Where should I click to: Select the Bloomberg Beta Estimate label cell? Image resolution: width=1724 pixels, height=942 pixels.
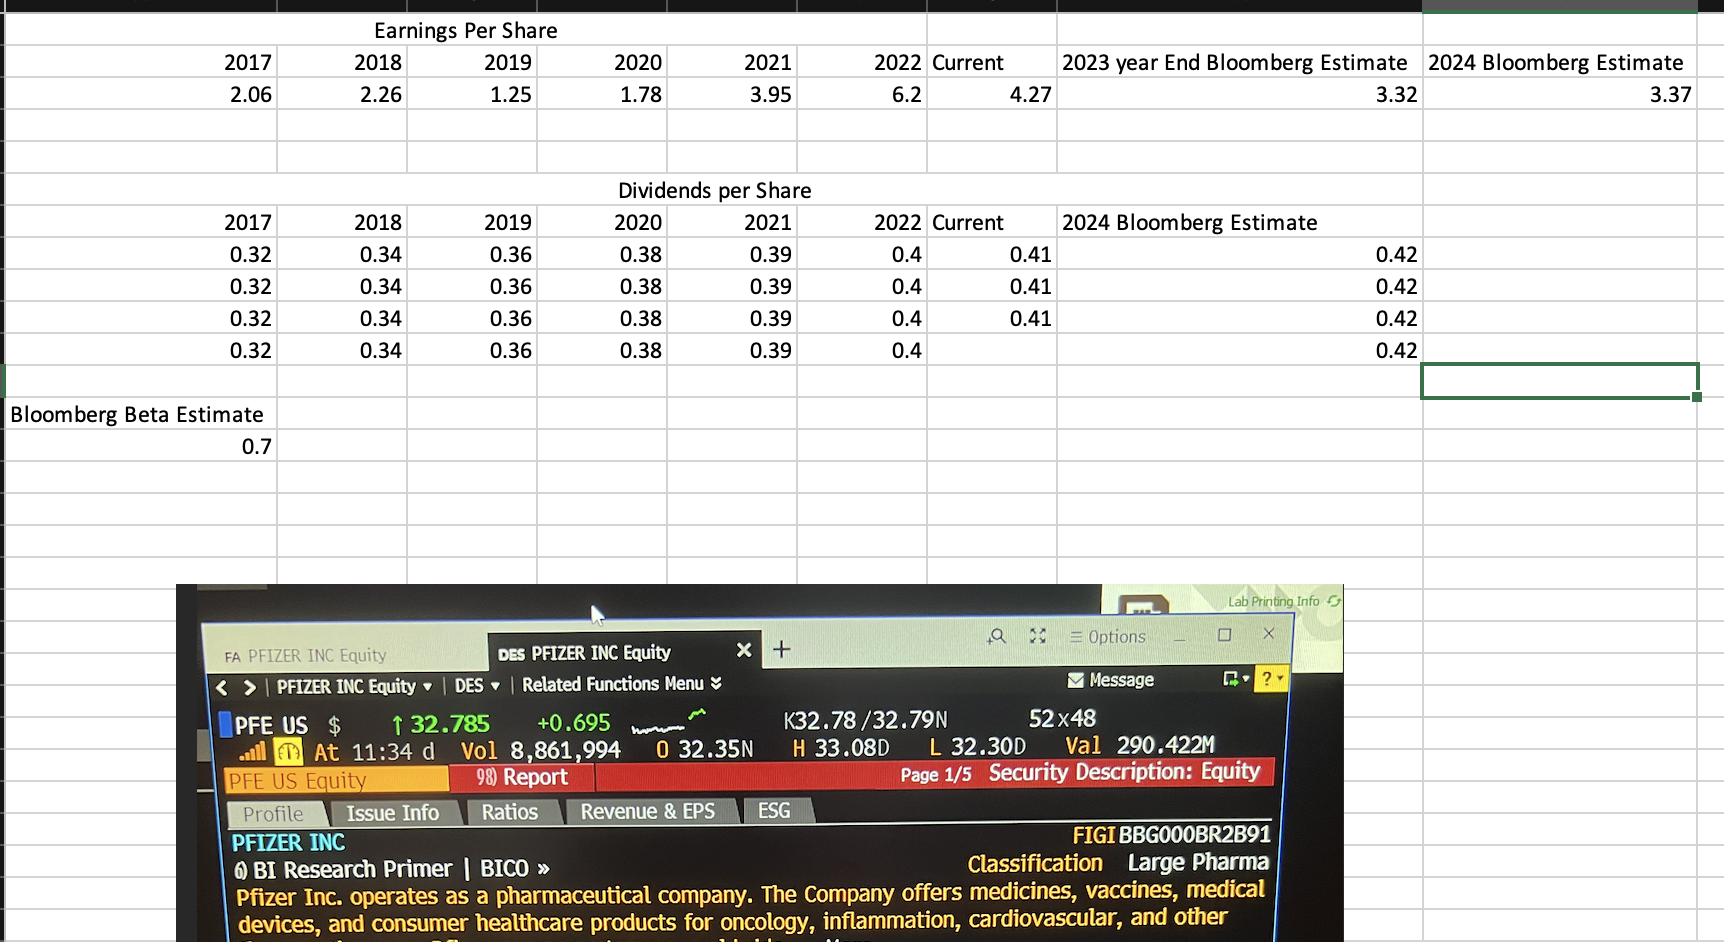141,414
